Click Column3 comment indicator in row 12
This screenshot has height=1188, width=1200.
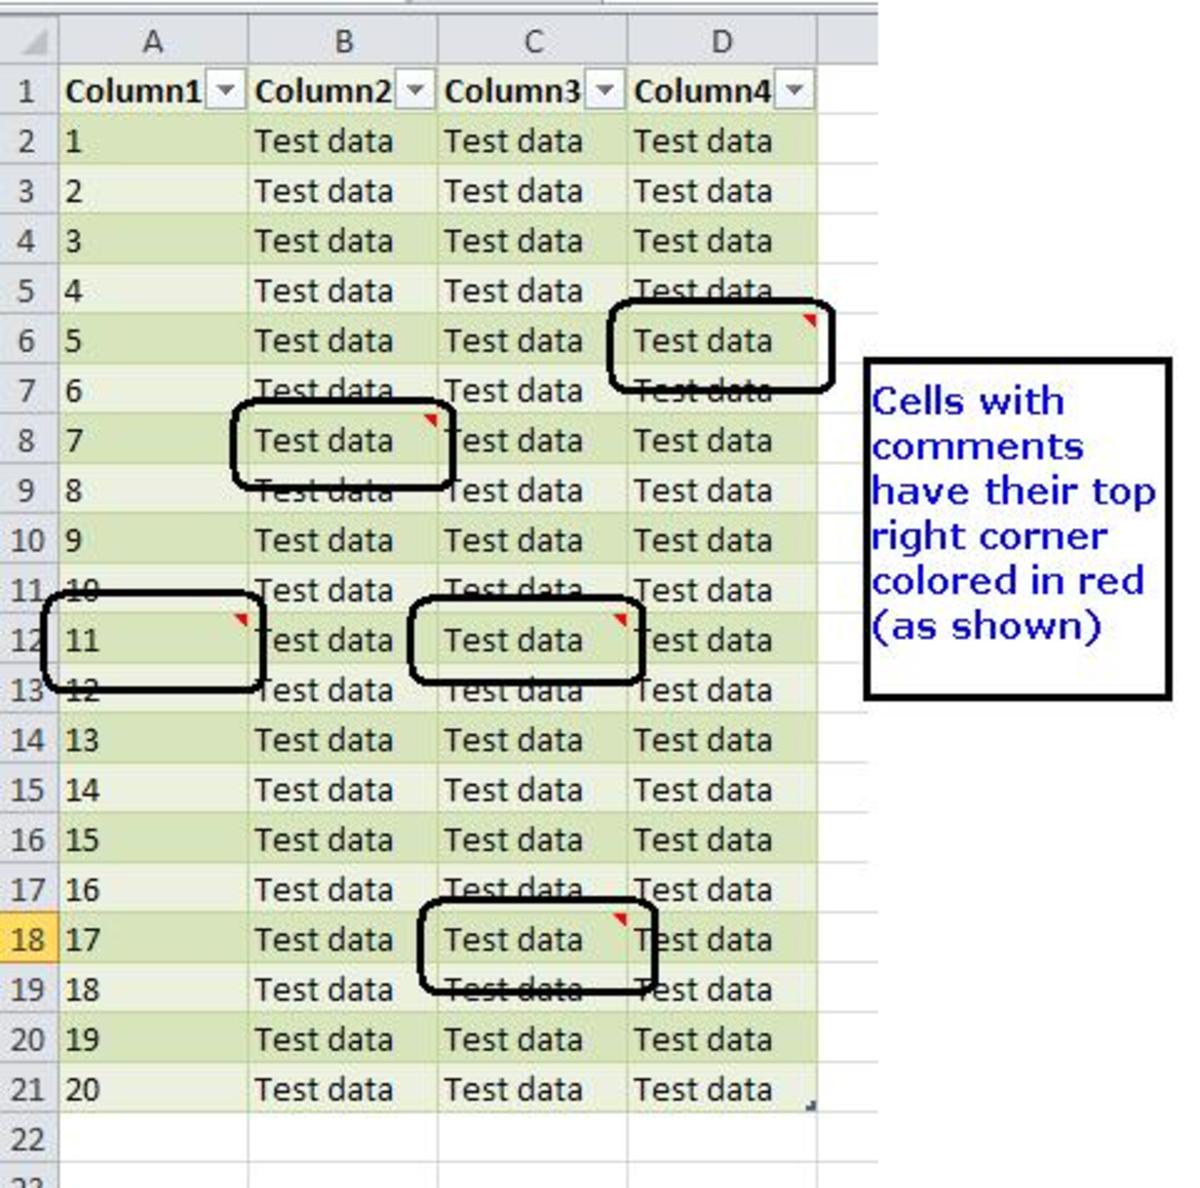[620, 620]
